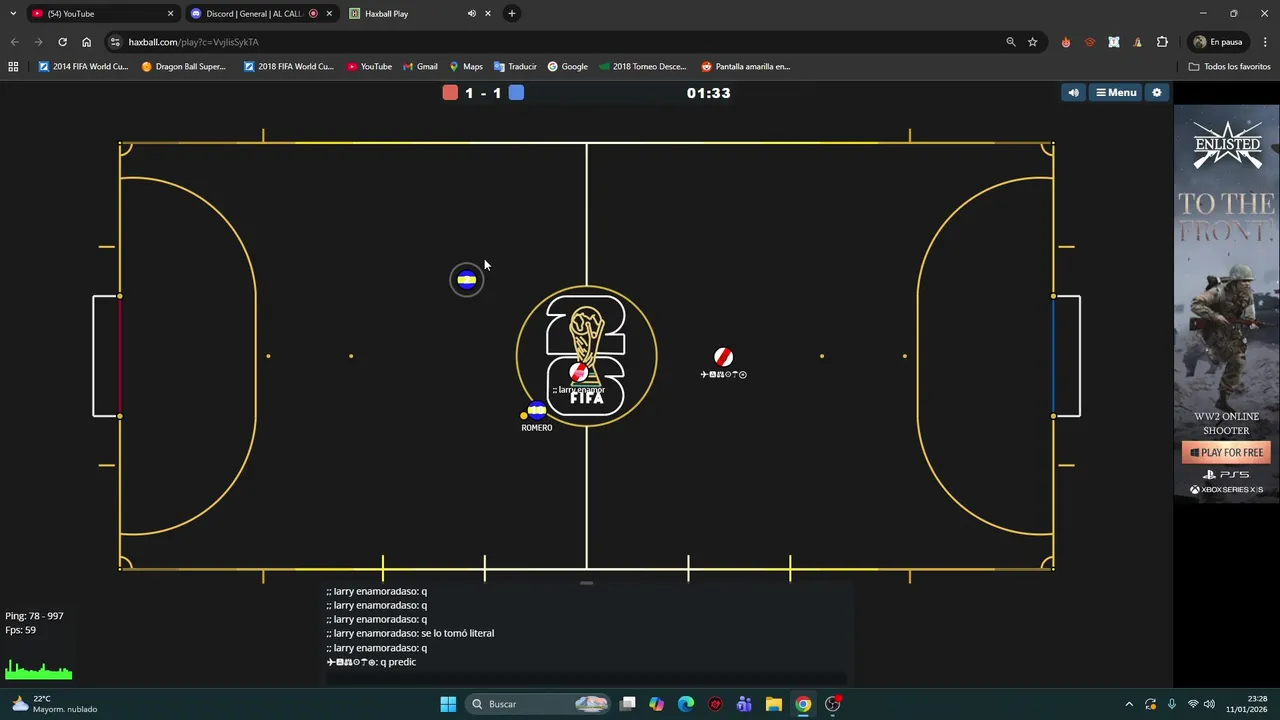
Task: Click the match timer 01:33
Action: click(x=708, y=93)
